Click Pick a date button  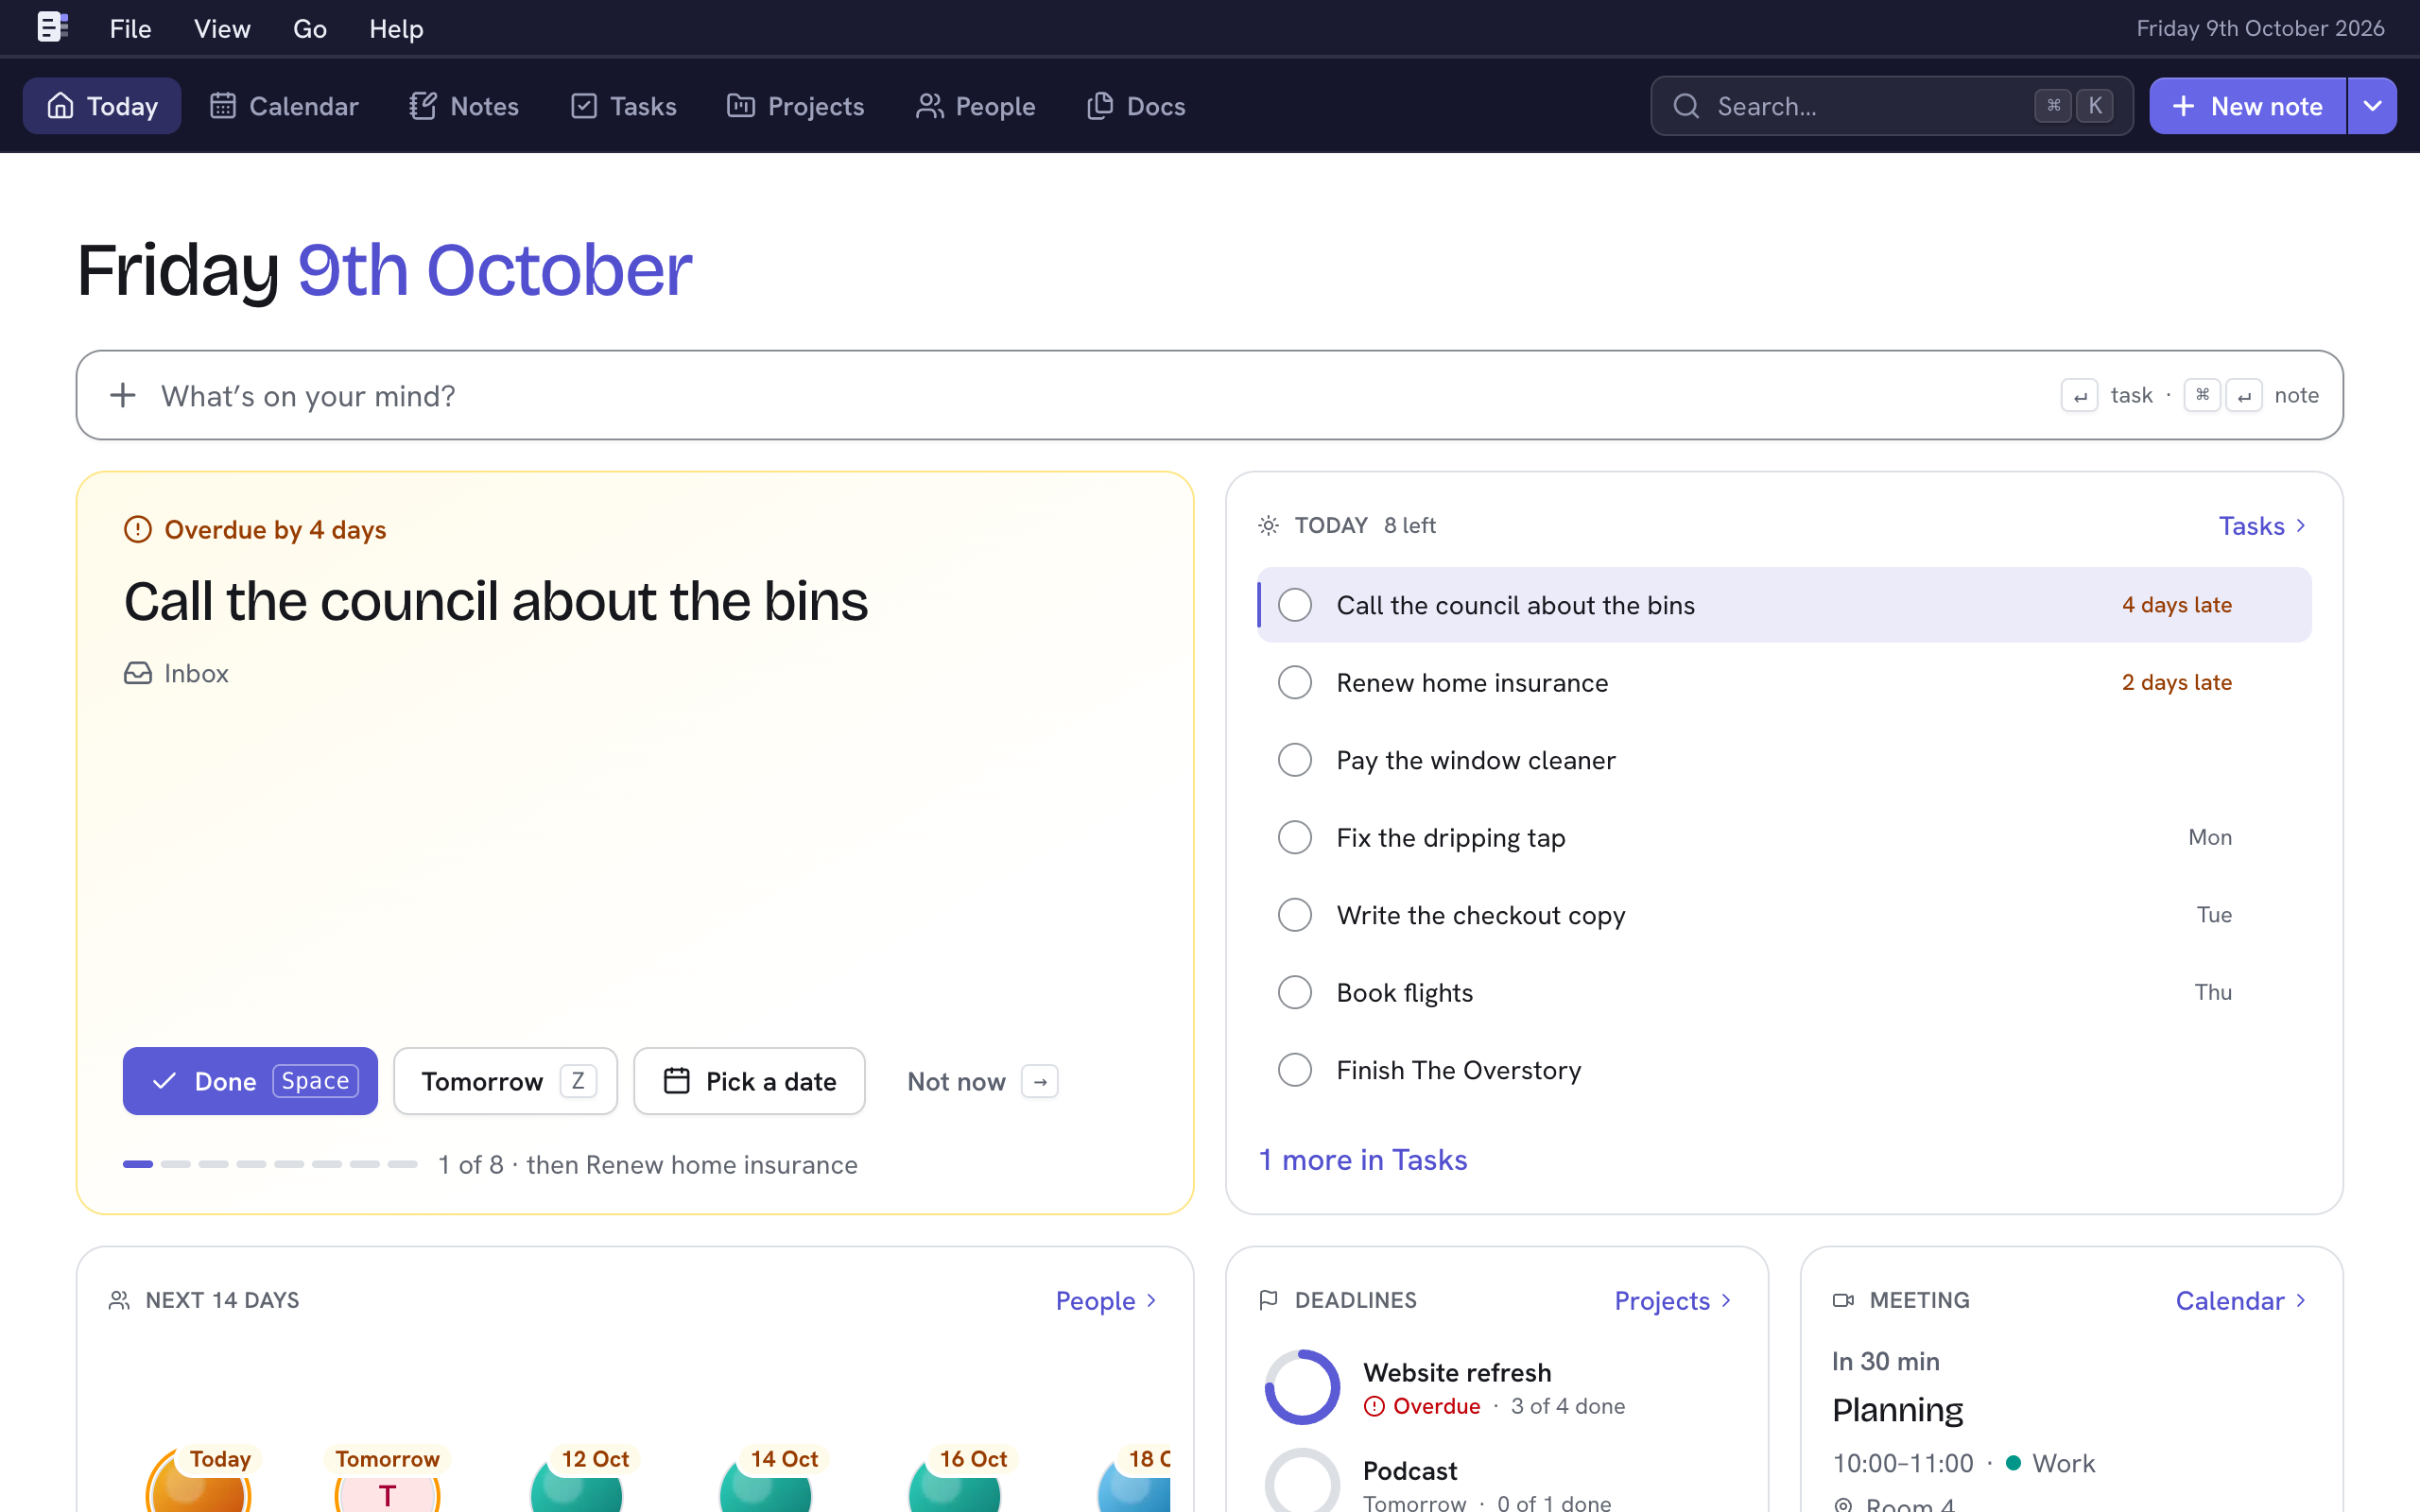[x=749, y=1081]
